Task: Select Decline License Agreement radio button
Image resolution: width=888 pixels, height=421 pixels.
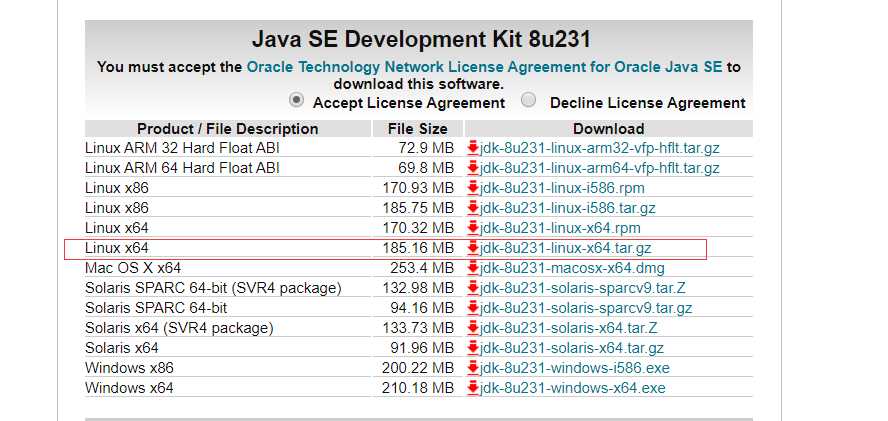Action: coord(529,101)
